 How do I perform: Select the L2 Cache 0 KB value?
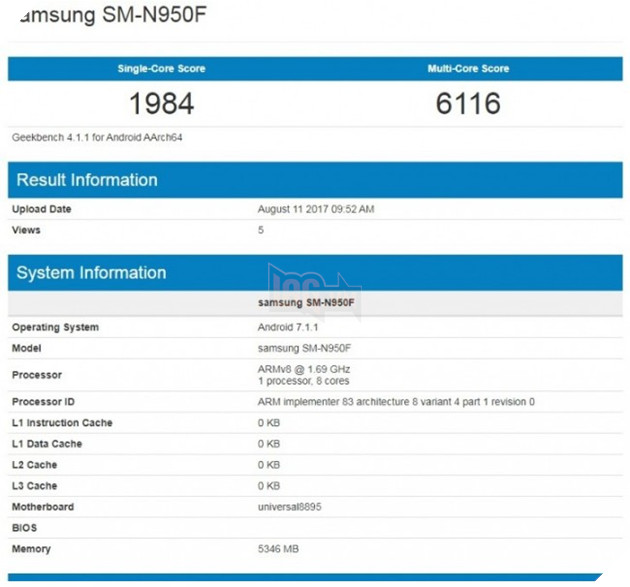269,465
